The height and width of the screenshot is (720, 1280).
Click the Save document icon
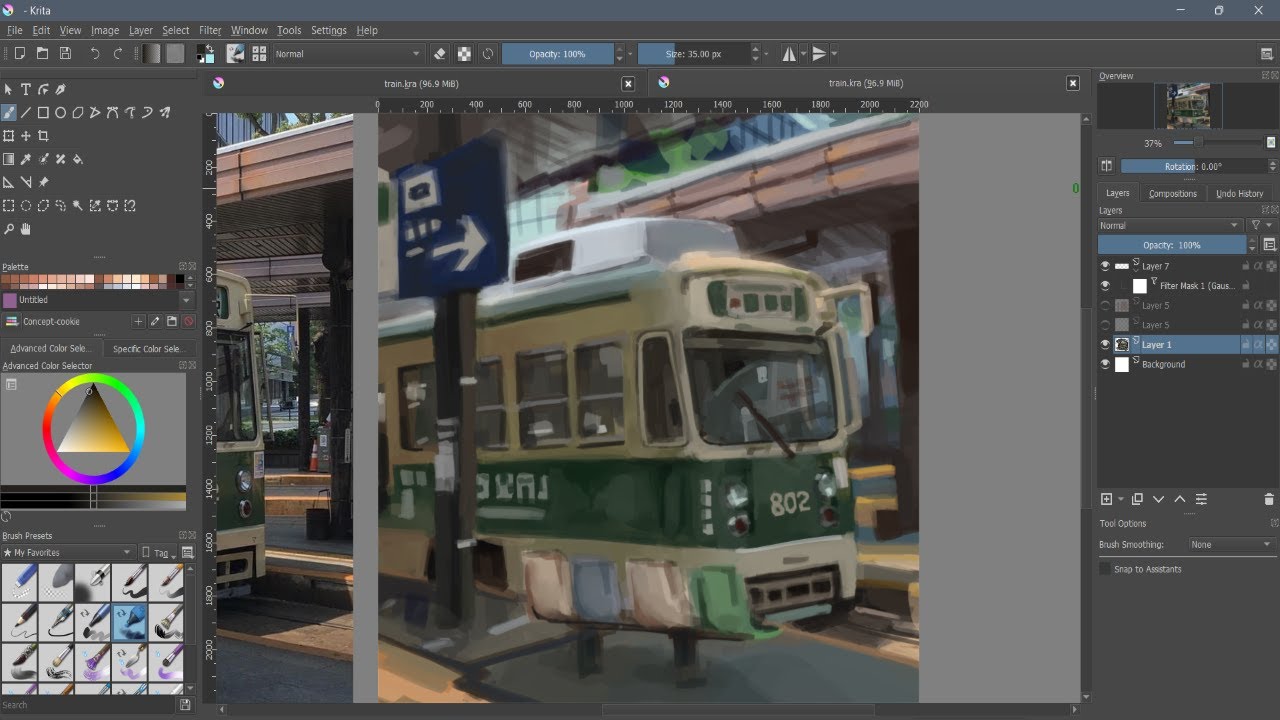coord(65,54)
